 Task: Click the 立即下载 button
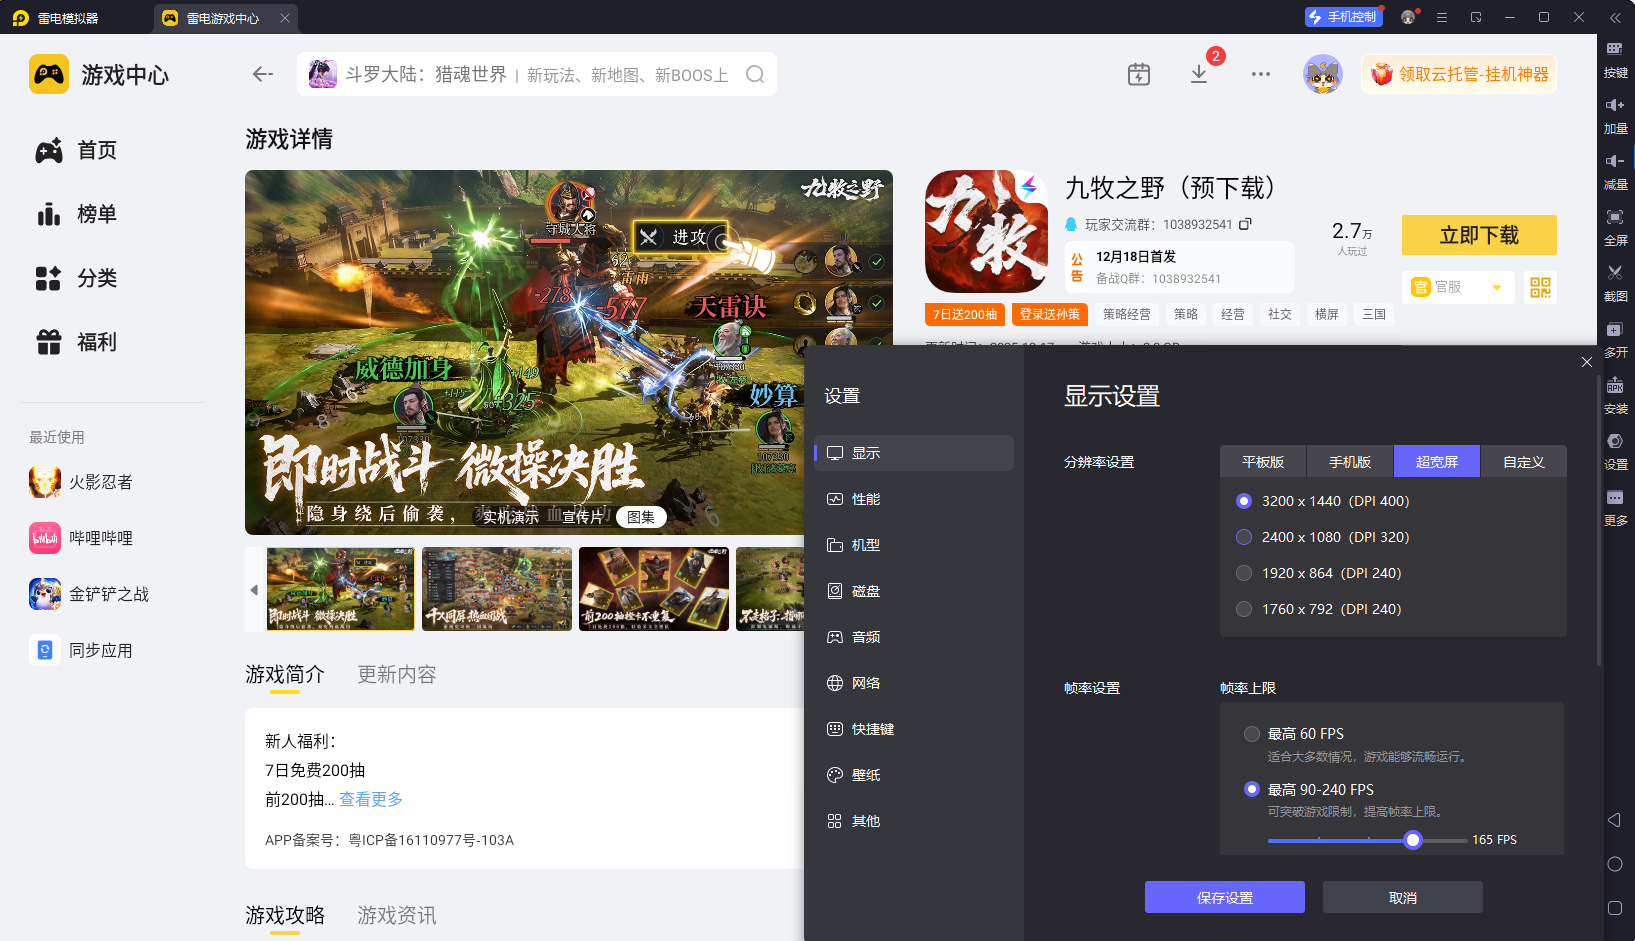(1478, 235)
